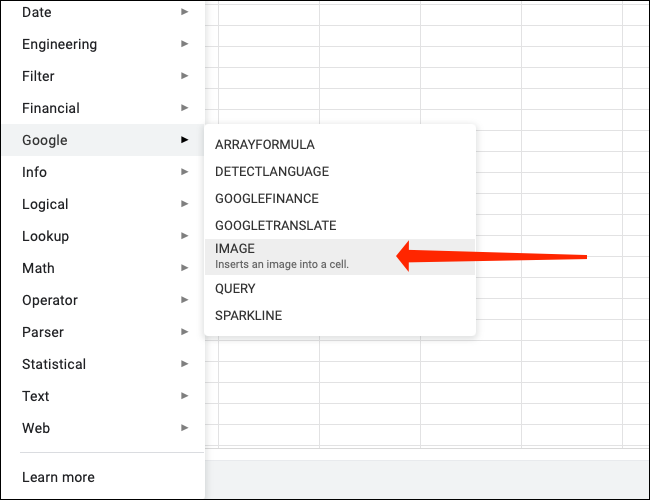Click the Learn more link

click(x=58, y=477)
